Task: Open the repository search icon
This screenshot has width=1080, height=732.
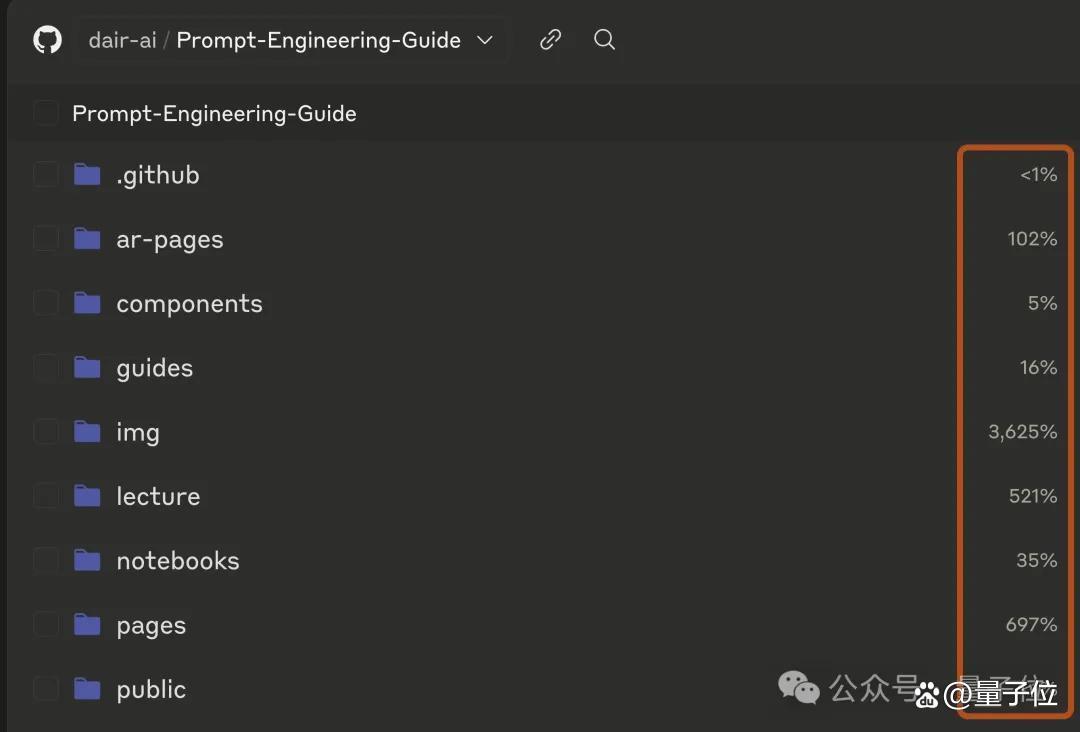Action: pyautogui.click(x=604, y=40)
